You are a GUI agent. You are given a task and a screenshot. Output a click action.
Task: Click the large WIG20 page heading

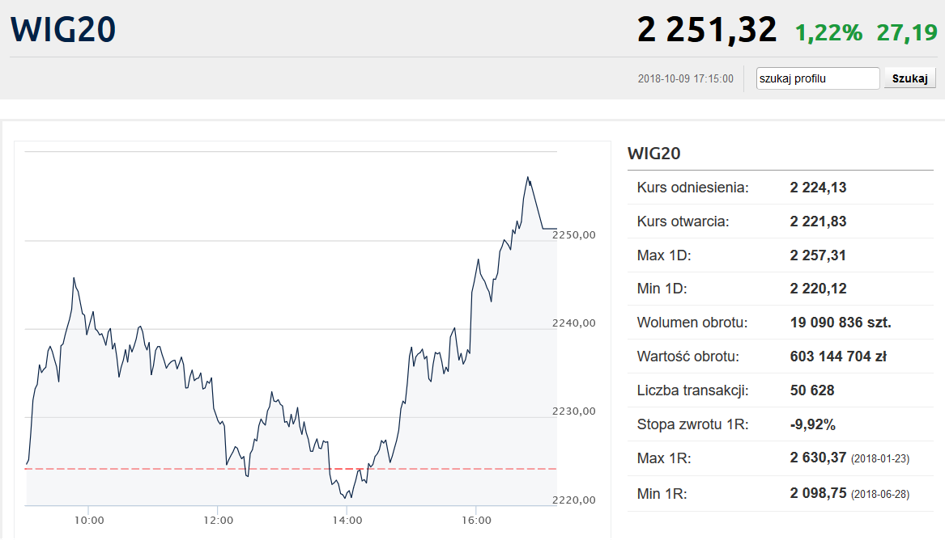tap(63, 29)
